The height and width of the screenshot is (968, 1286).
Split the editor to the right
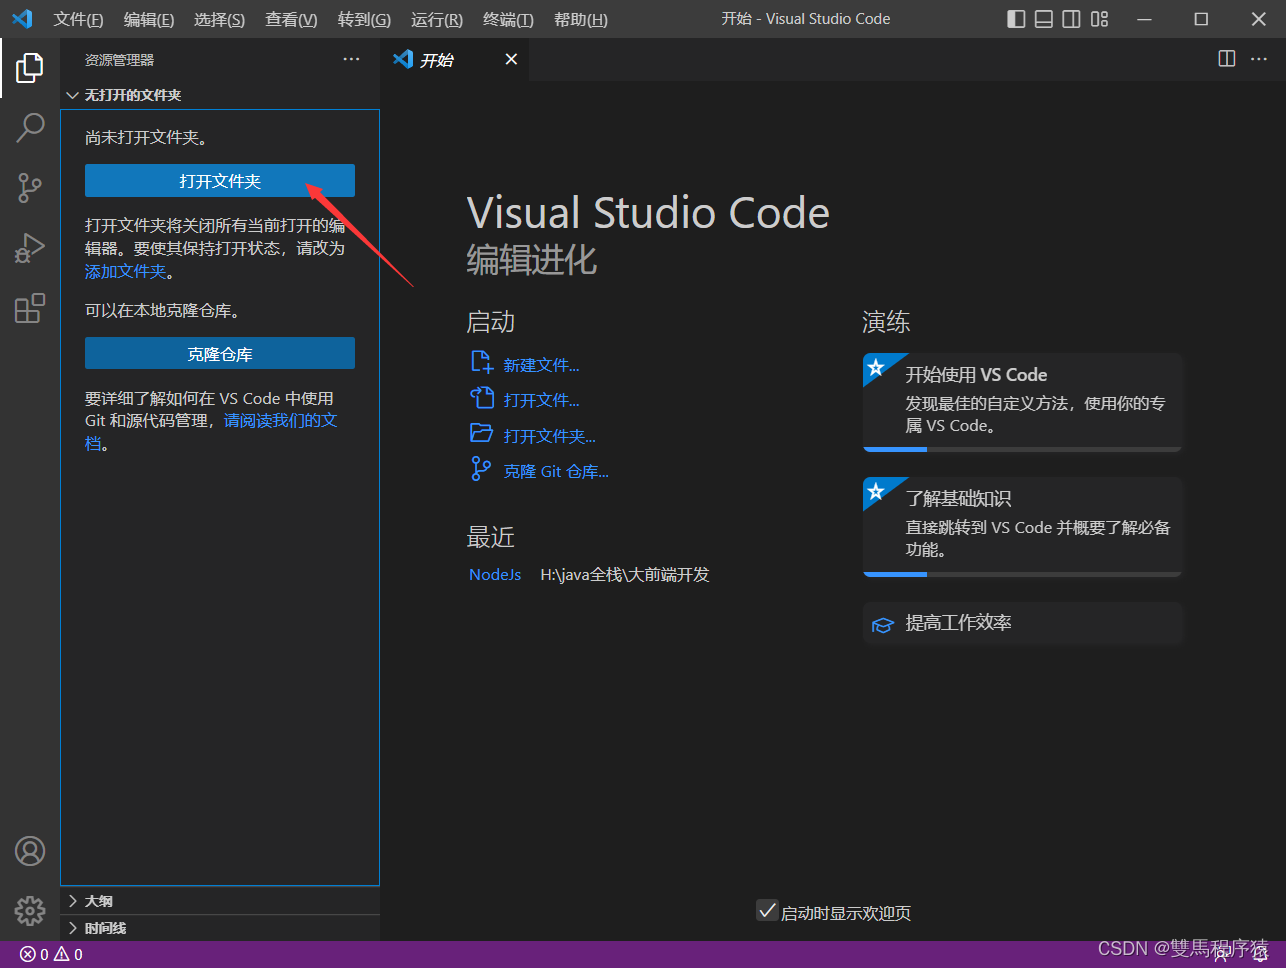pos(1227,59)
